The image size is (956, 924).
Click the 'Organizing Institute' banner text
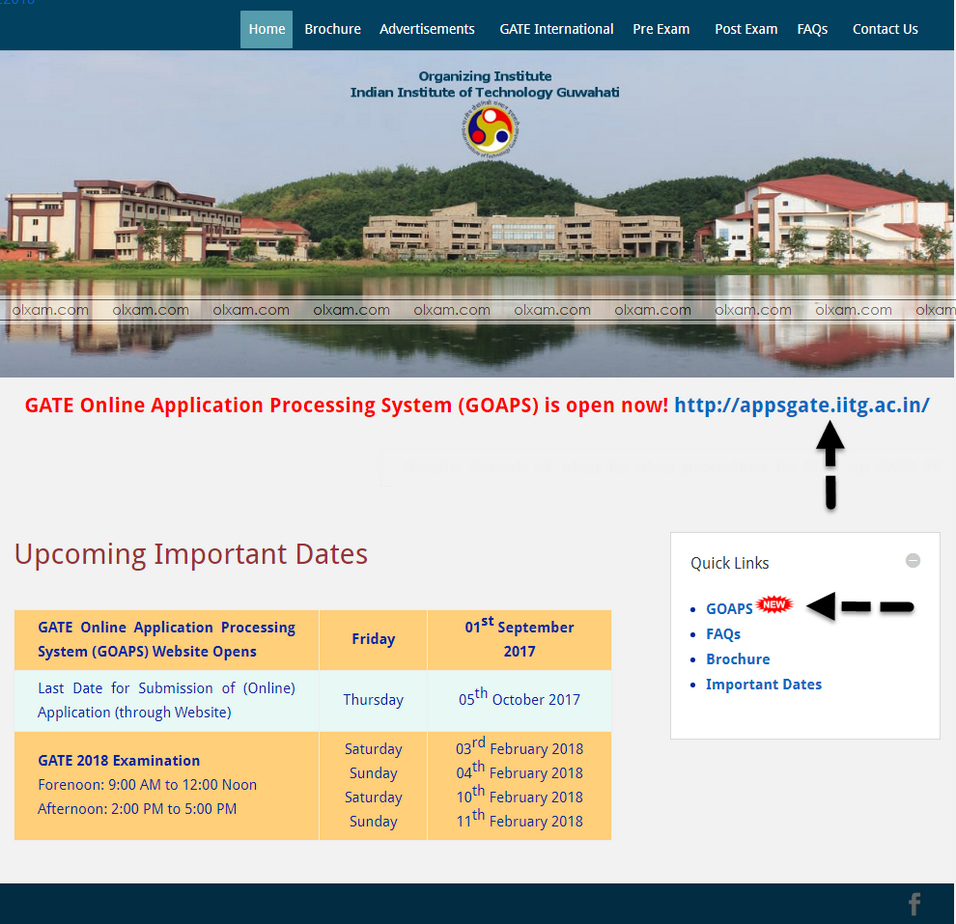point(485,76)
